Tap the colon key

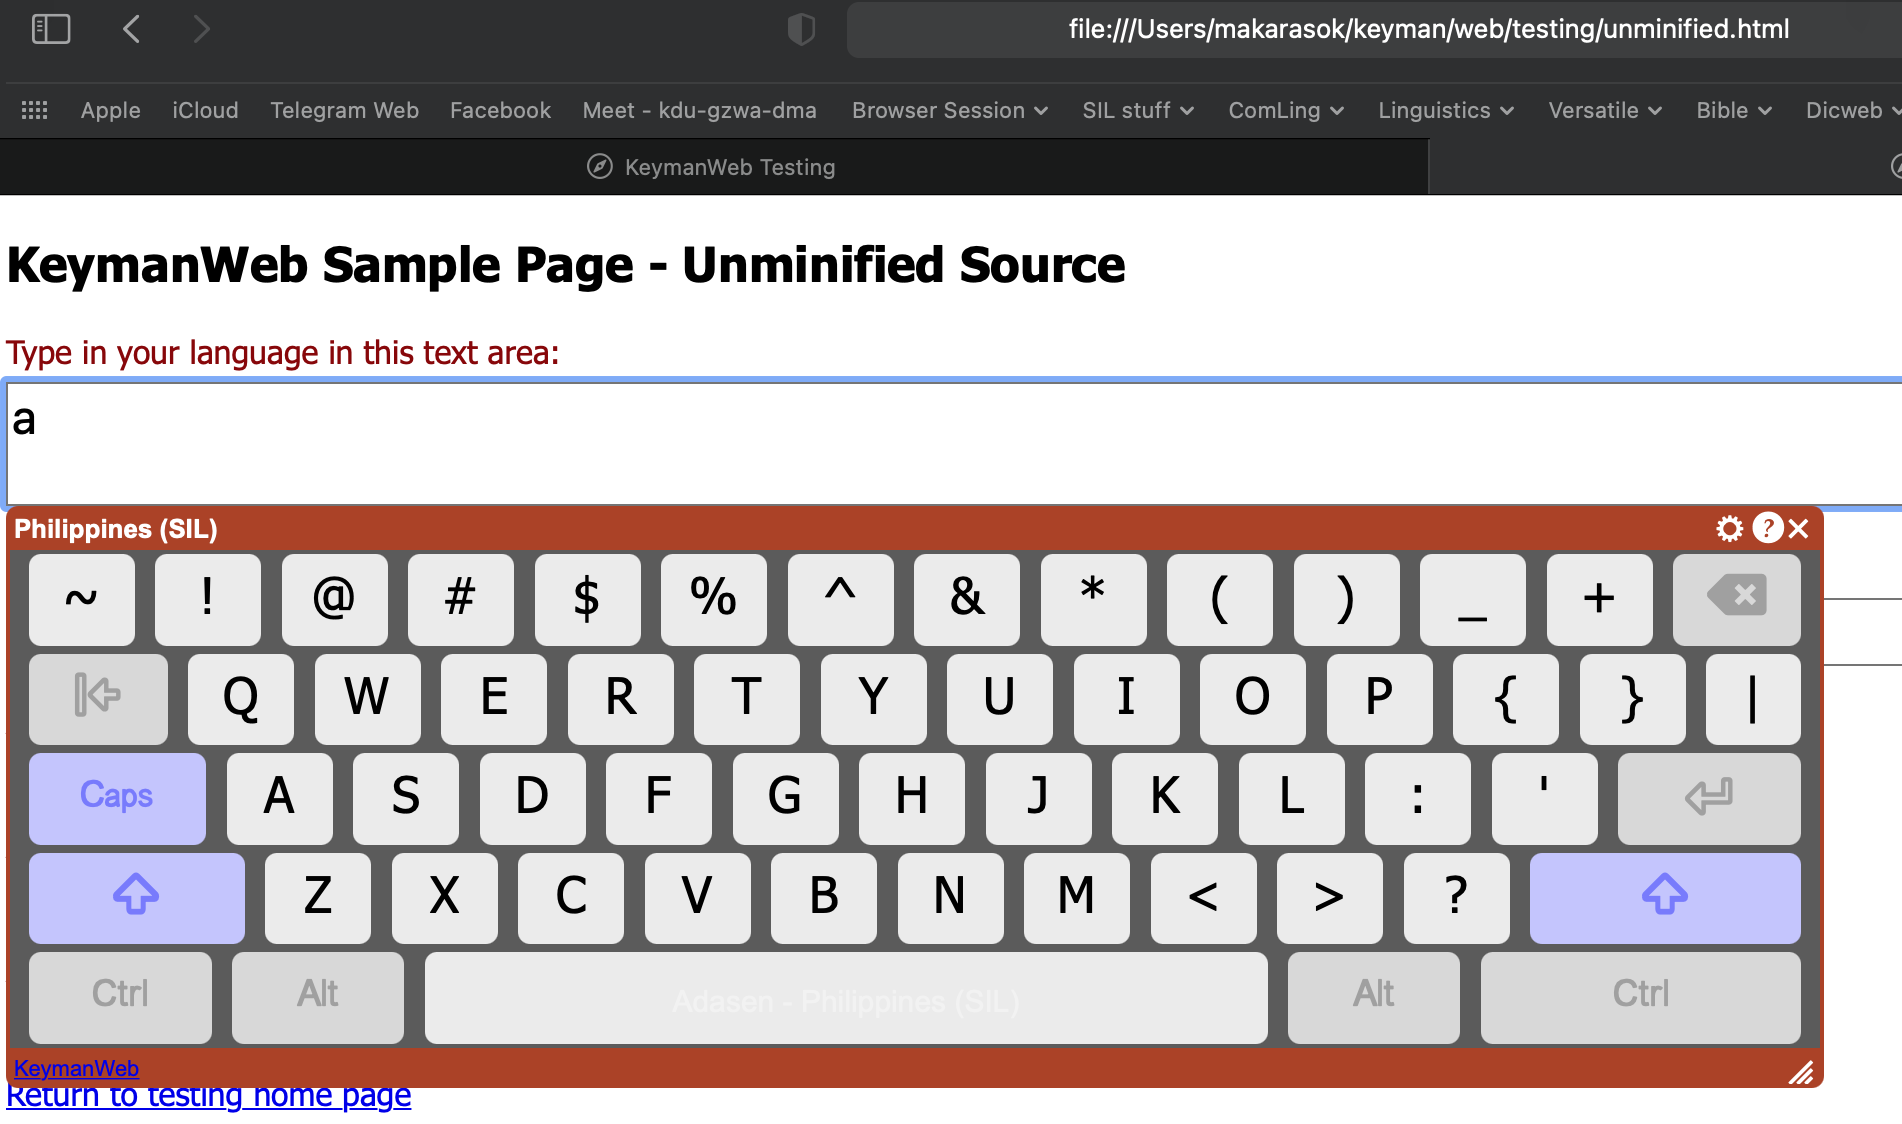pyautogui.click(x=1417, y=797)
